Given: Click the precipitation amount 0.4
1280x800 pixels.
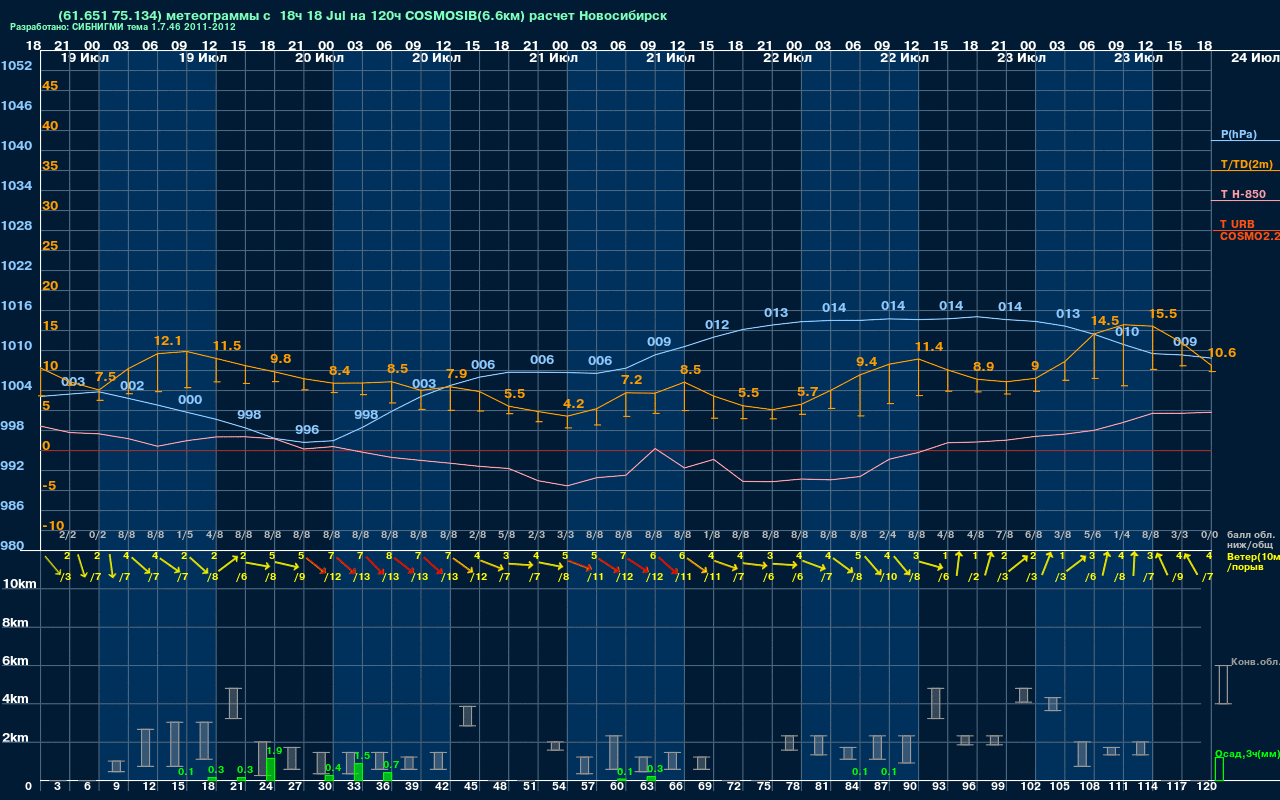Looking at the screenshot, I should click(x=333, y=767).
